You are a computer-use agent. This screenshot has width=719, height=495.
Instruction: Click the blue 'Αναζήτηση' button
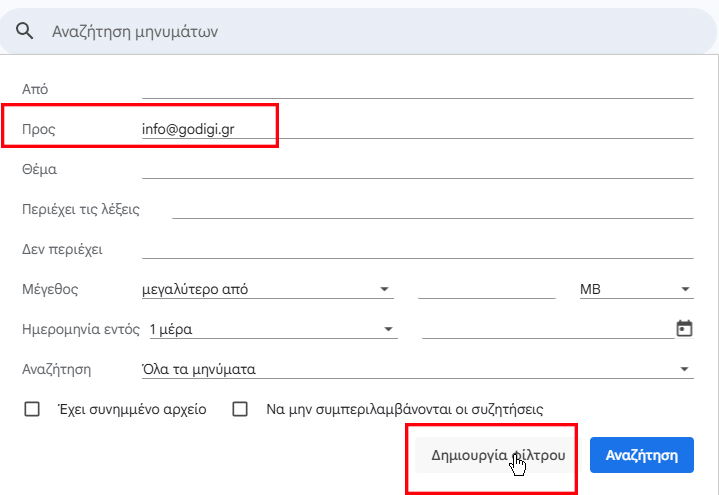640,455
